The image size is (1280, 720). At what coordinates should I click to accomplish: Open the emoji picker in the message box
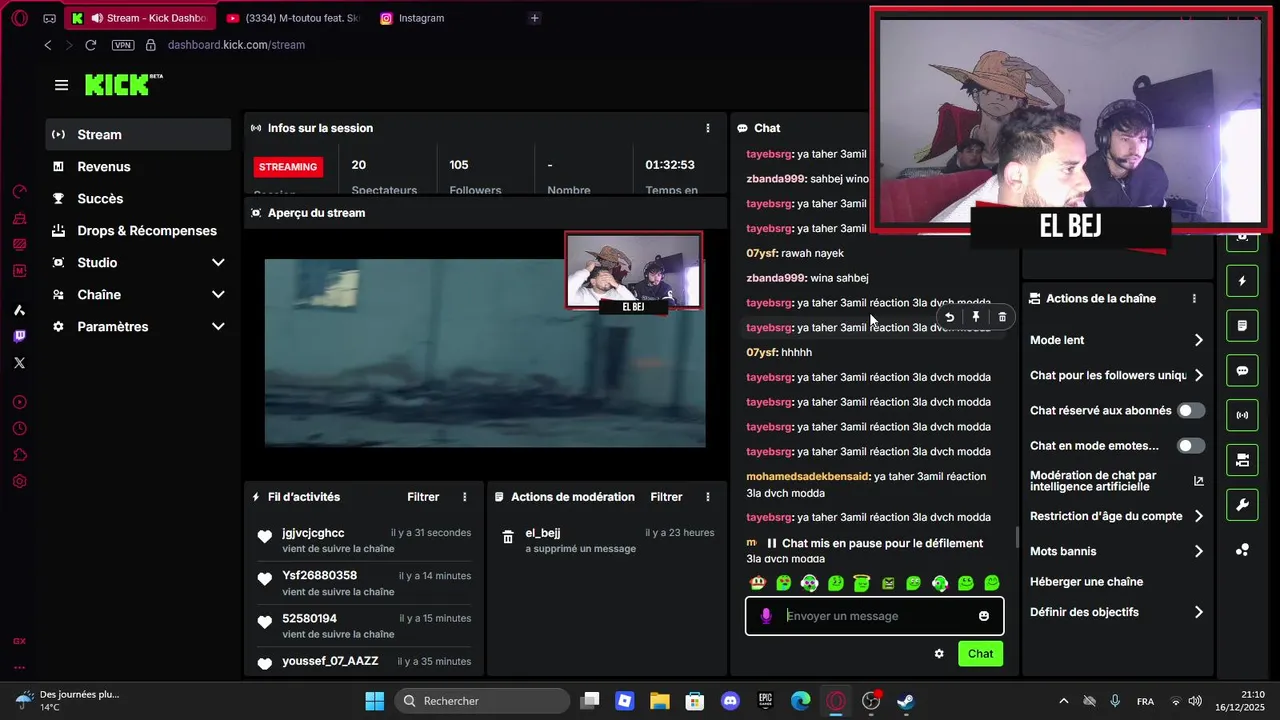point(984,616)
